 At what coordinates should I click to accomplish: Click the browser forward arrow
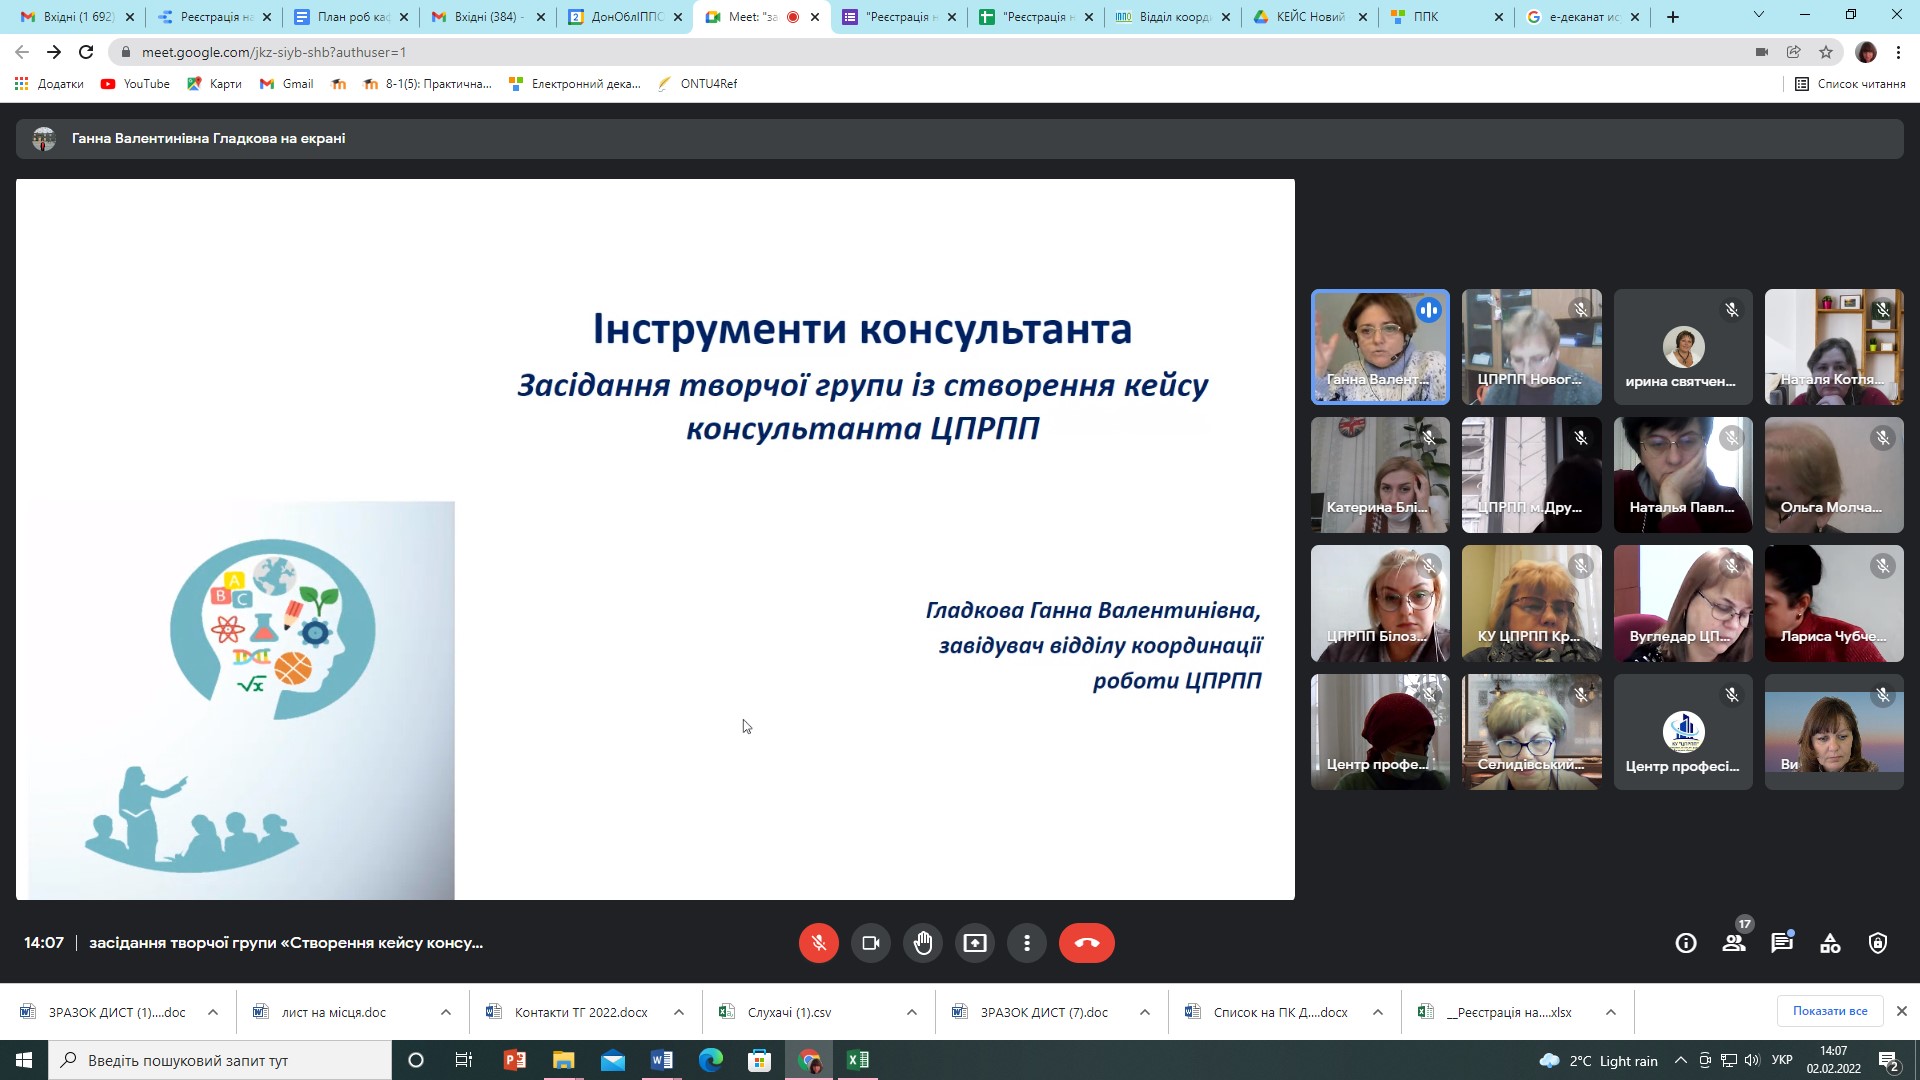coord(54,52)
